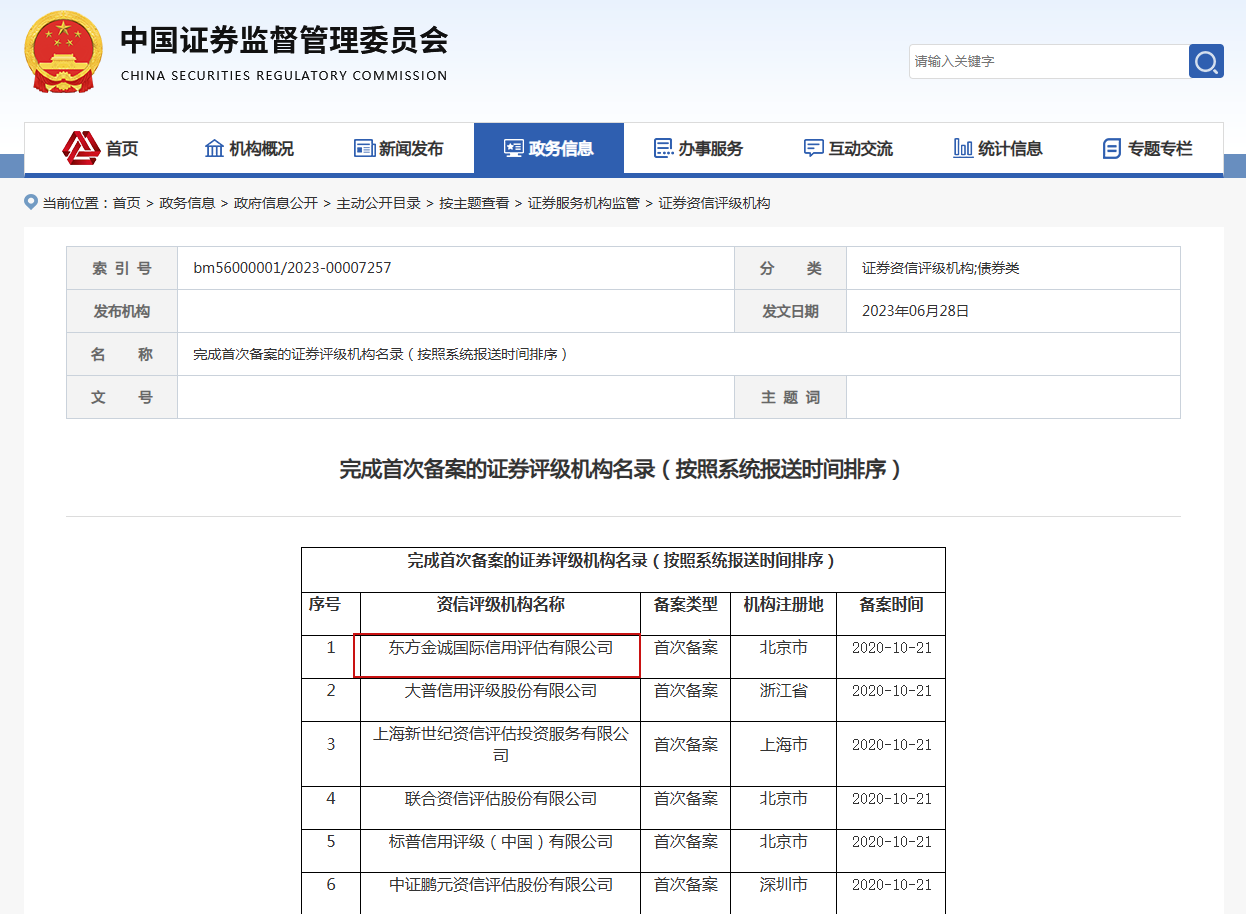Open 证券服务机构监管 breadcrumb link
Viewport: 1246px width, 914px height.
584,203
